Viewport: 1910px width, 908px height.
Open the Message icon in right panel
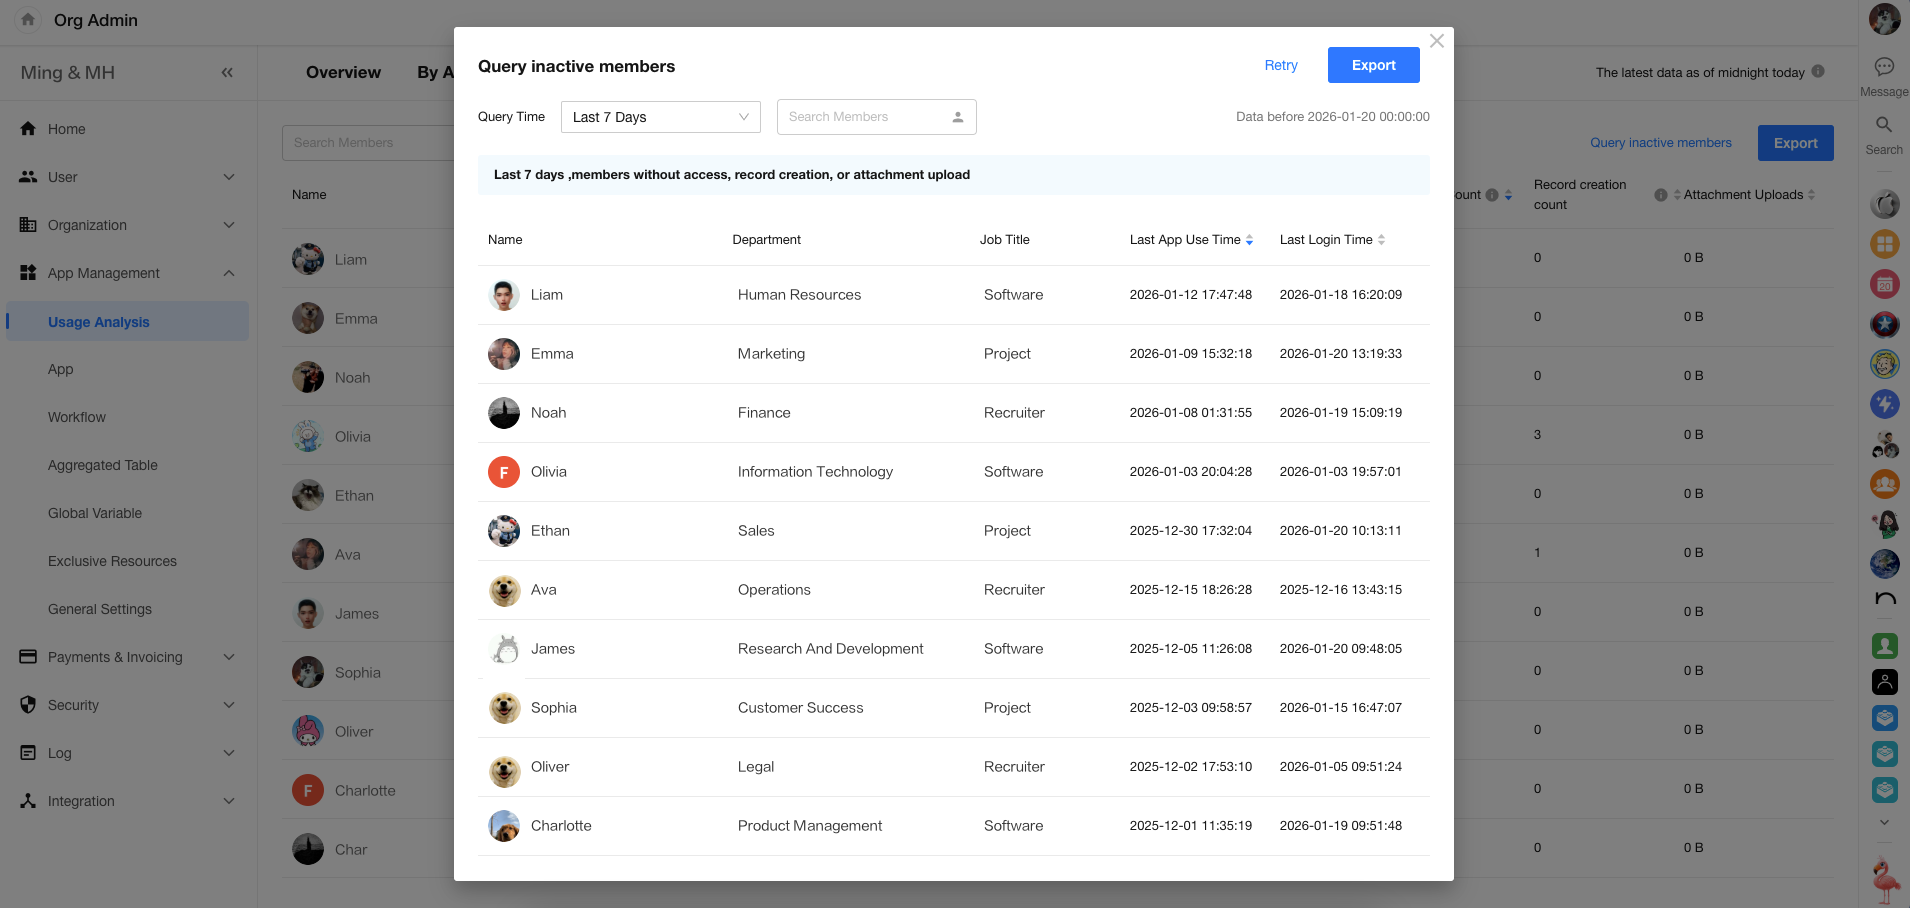coord(1884,68)
